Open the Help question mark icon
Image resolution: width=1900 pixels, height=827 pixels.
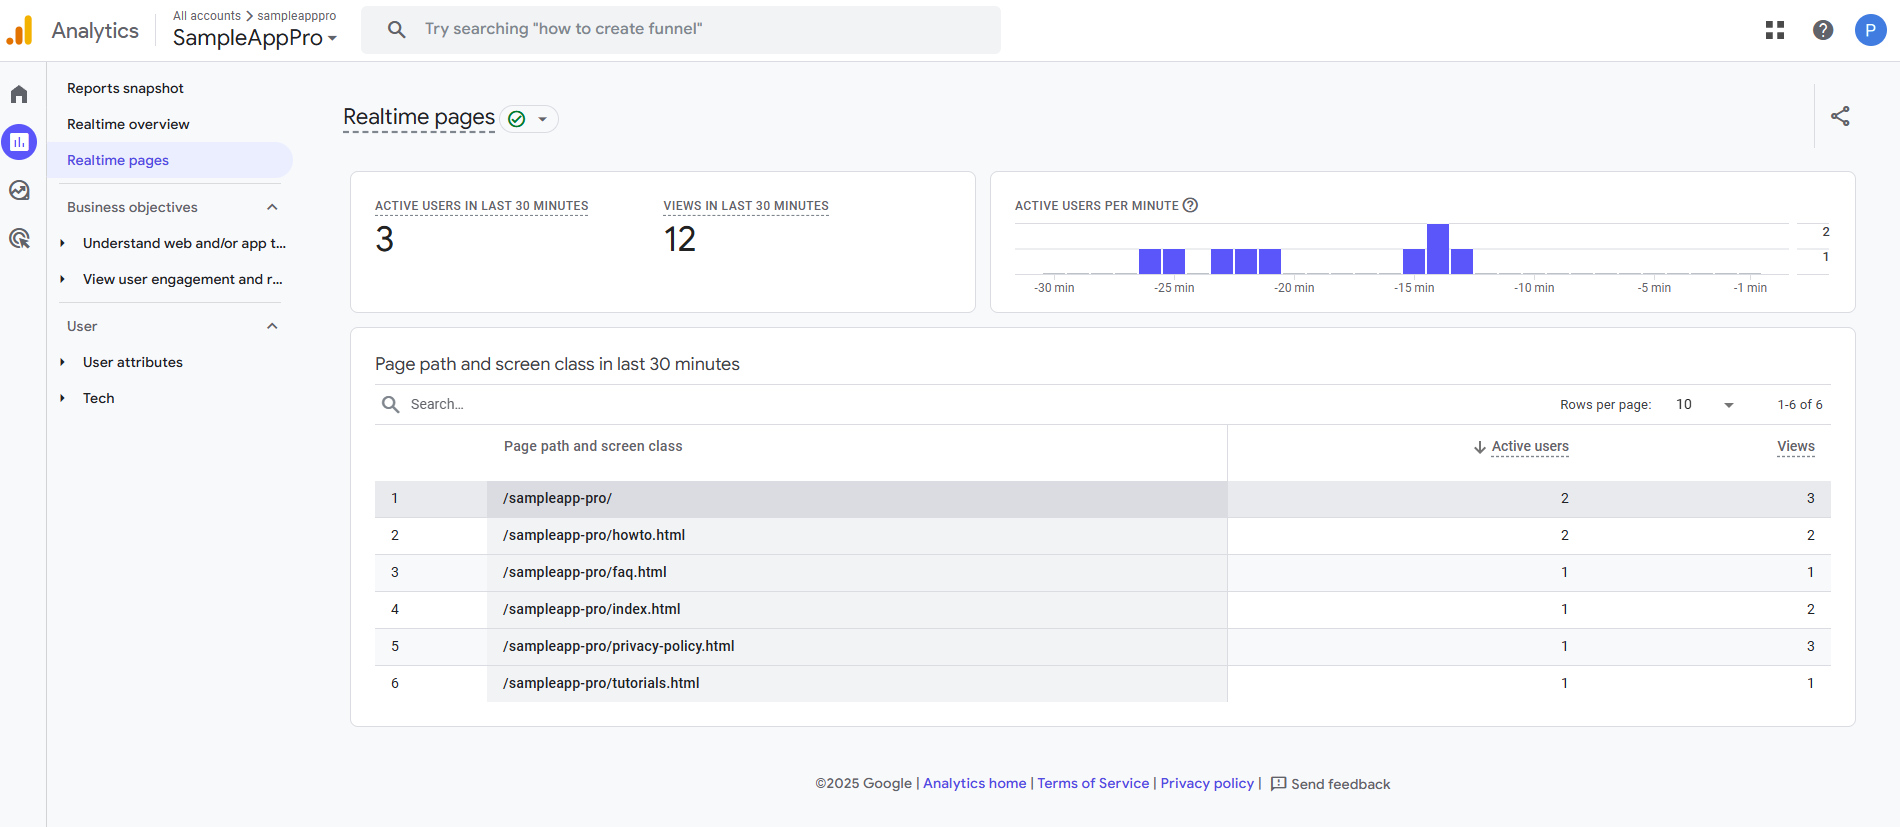pos(1823,30)
